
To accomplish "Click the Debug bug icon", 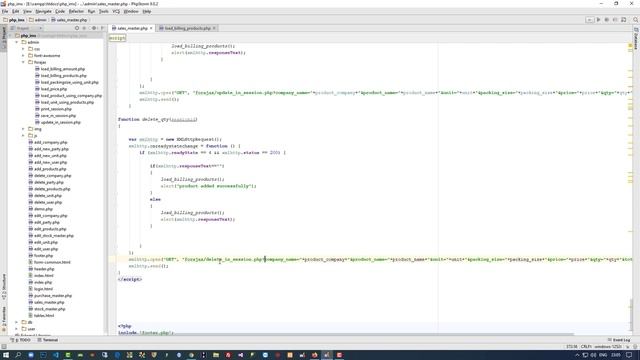I will pyautogui.click(x=607, y=20).
